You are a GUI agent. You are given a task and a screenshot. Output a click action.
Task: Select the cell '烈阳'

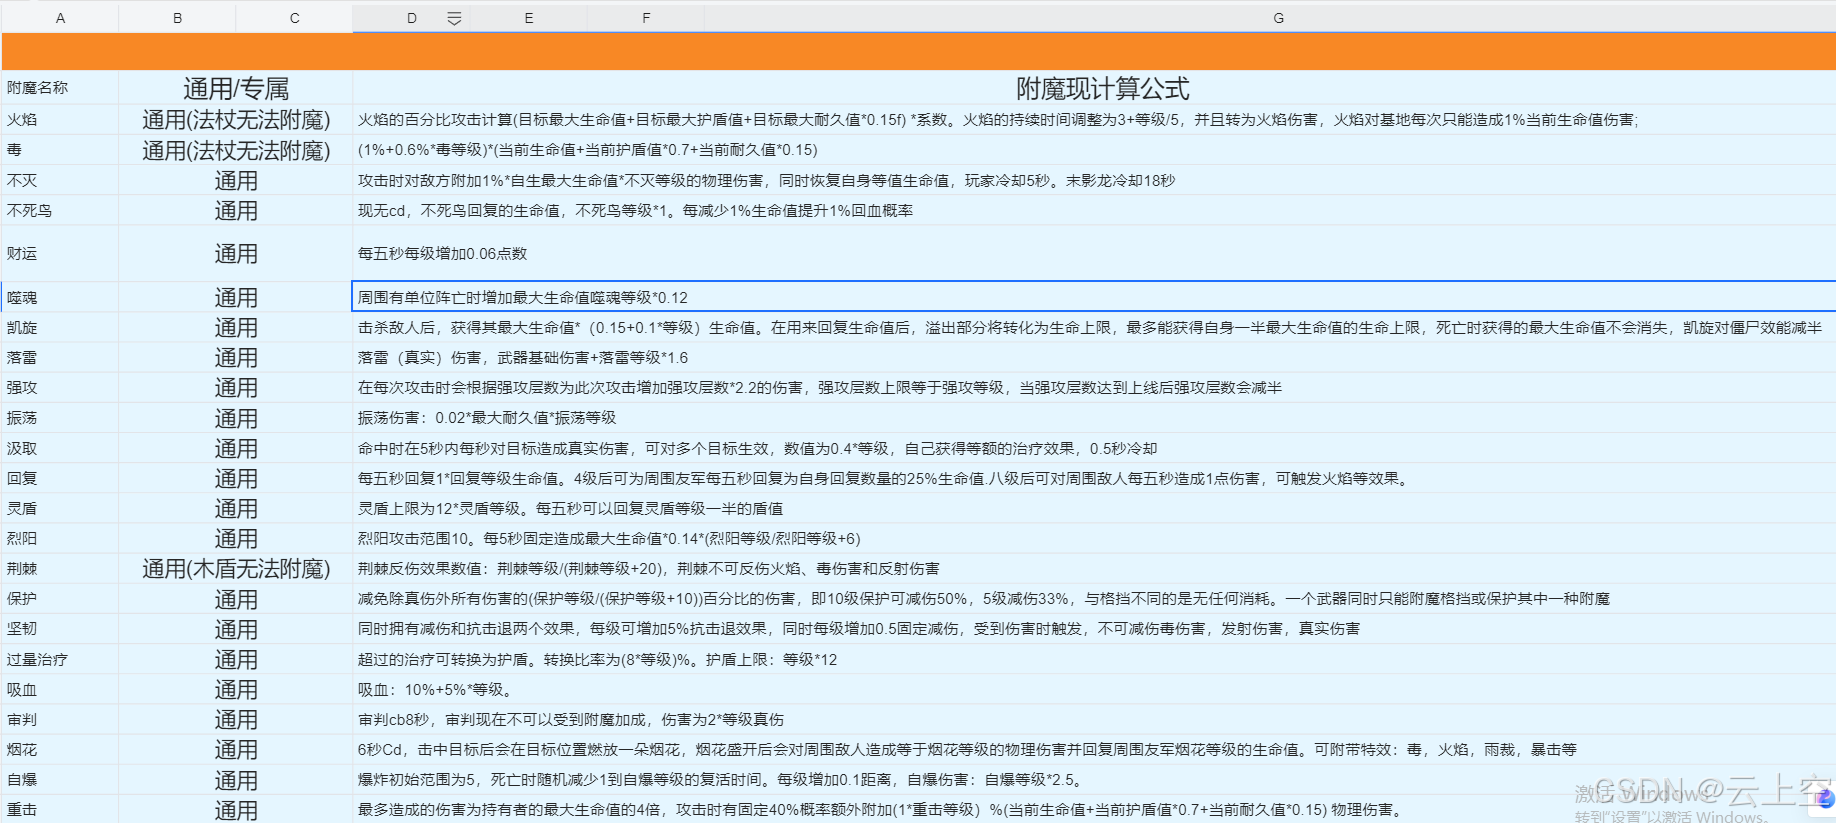(60, 538)
